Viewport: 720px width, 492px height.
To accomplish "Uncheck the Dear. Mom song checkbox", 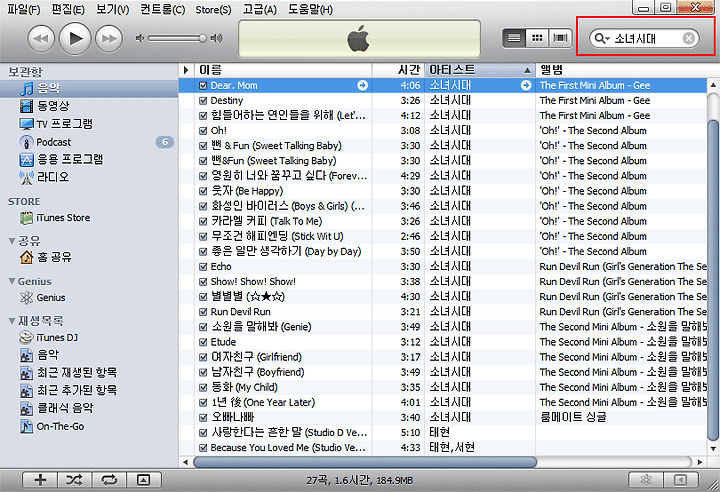I will point(203,85).
